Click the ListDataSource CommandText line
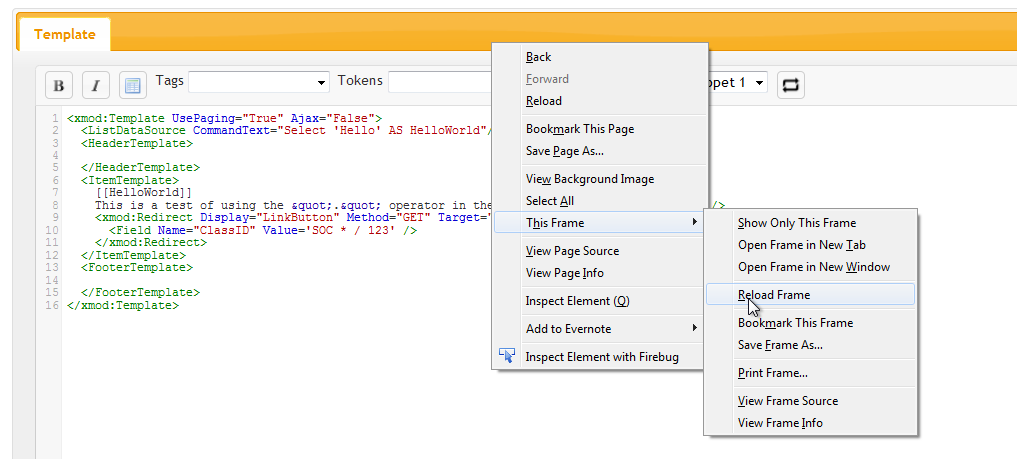The width and height of the screenshot is (1017, 459). [x=287, y=131]
